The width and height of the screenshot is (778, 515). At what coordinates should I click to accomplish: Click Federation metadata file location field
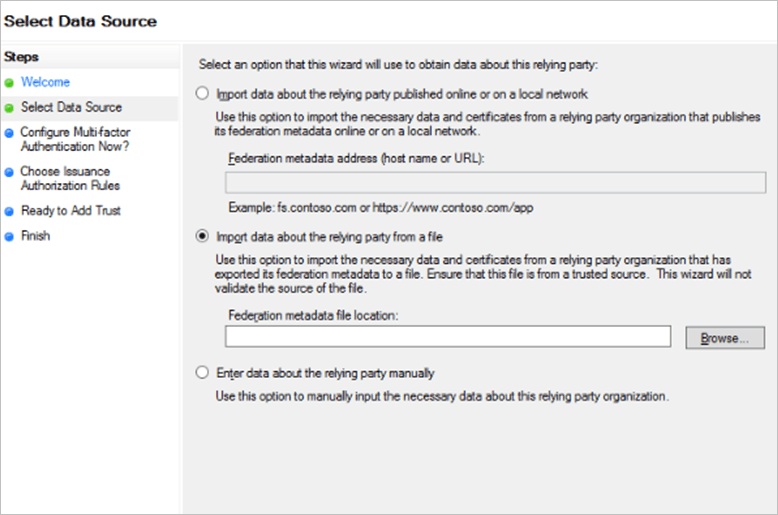click(x=448, y=336)
